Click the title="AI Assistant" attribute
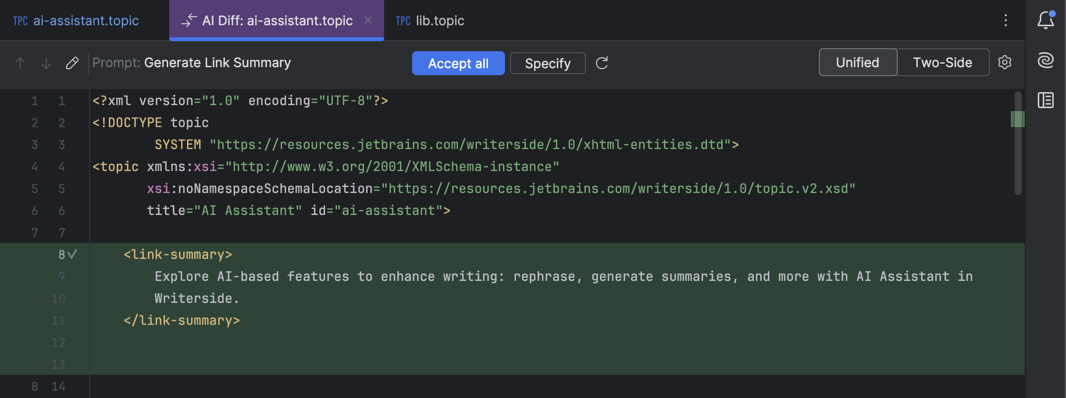This screenshot has width=1066, height=398. click(x=224, y=210)
